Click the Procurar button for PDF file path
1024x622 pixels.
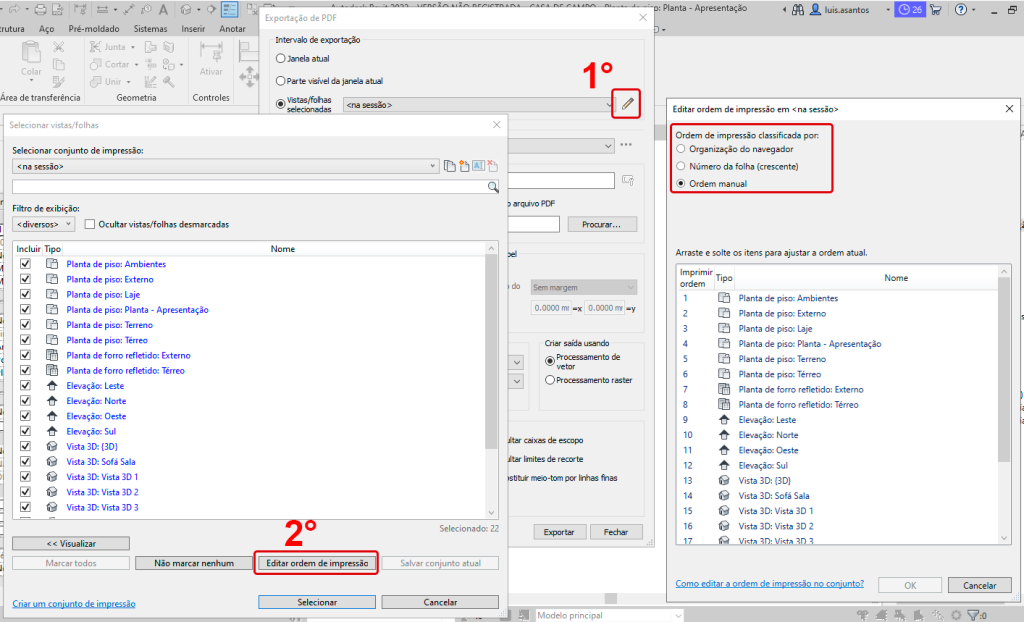point(601,224)
